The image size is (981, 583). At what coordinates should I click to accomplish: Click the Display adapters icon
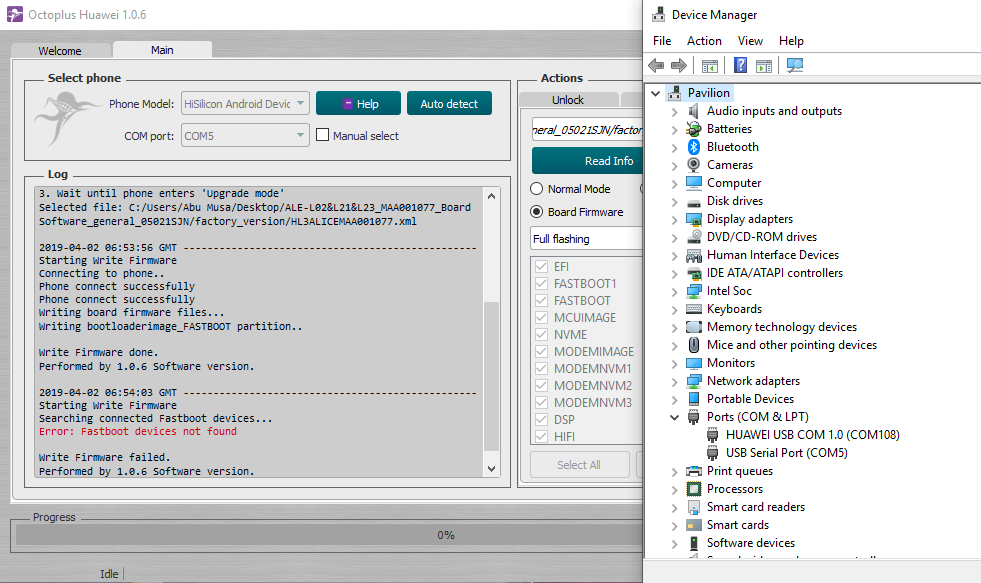pyautogui.click(x=693, y=219)
